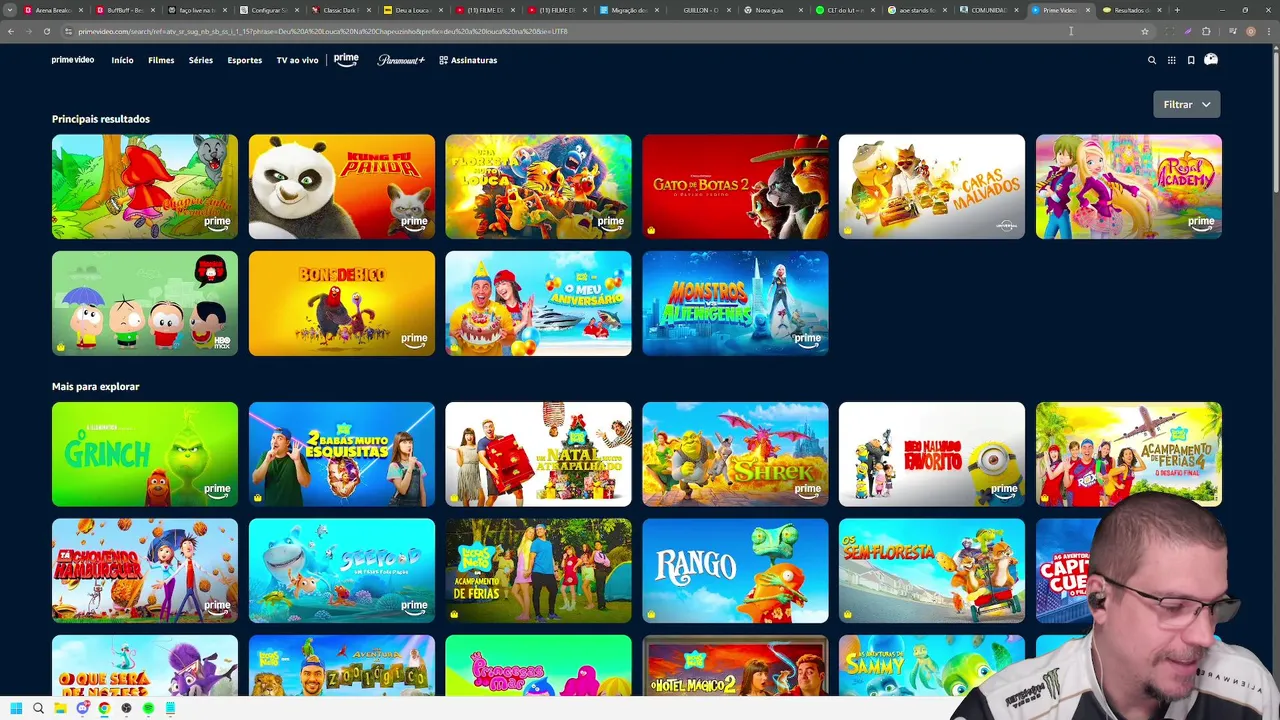This screenshot has width=1280, height=720.
Task: Open Spotify from the taskbar
Action: point(148,708)
